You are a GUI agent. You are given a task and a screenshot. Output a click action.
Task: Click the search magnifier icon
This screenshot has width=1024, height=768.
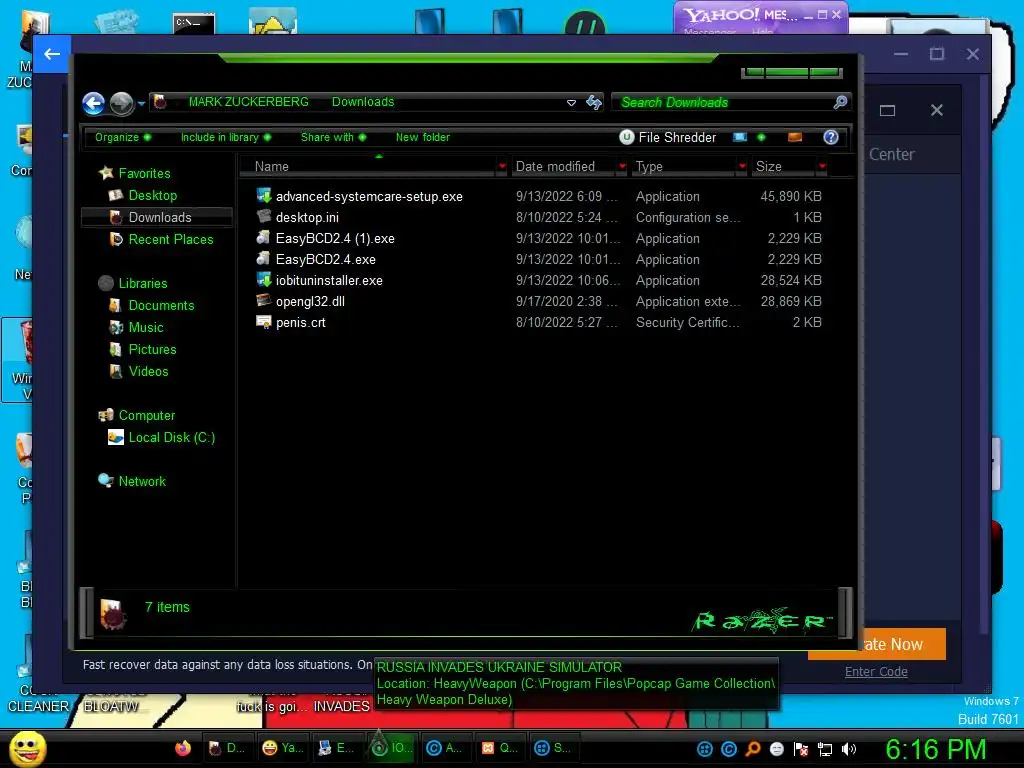pos(840,102)
